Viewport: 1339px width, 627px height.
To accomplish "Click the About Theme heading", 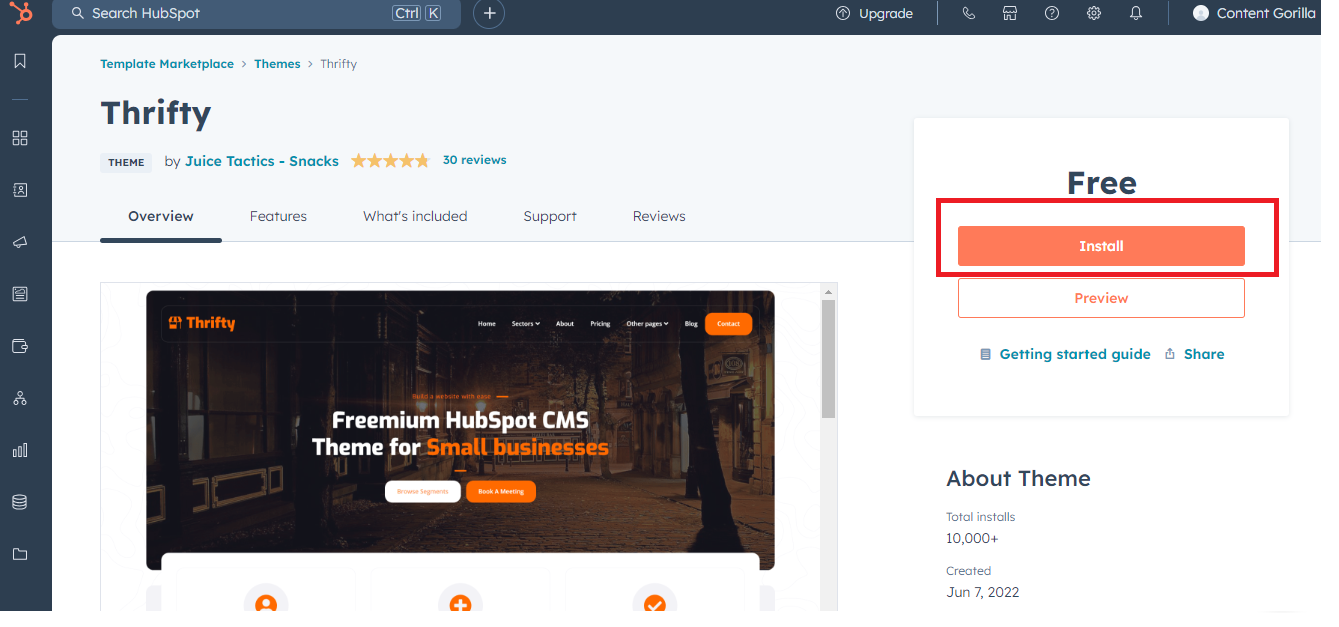I will (1018, 478).
